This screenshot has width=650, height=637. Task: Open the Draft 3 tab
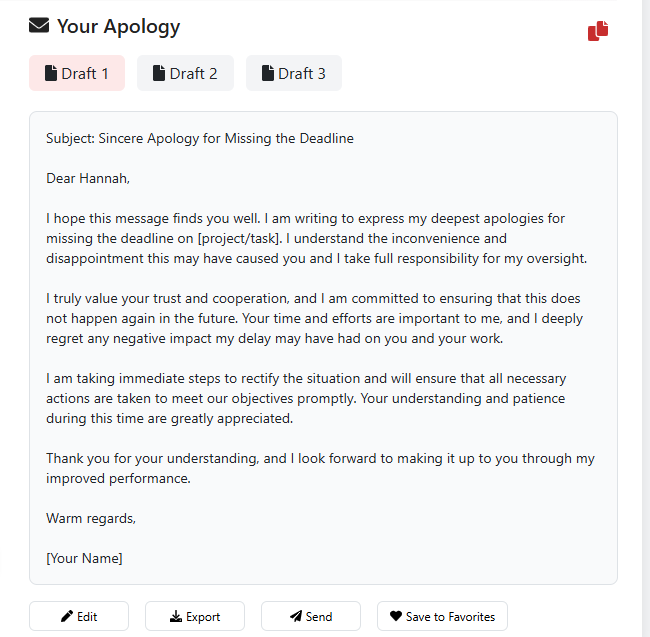tap(294, 73)
